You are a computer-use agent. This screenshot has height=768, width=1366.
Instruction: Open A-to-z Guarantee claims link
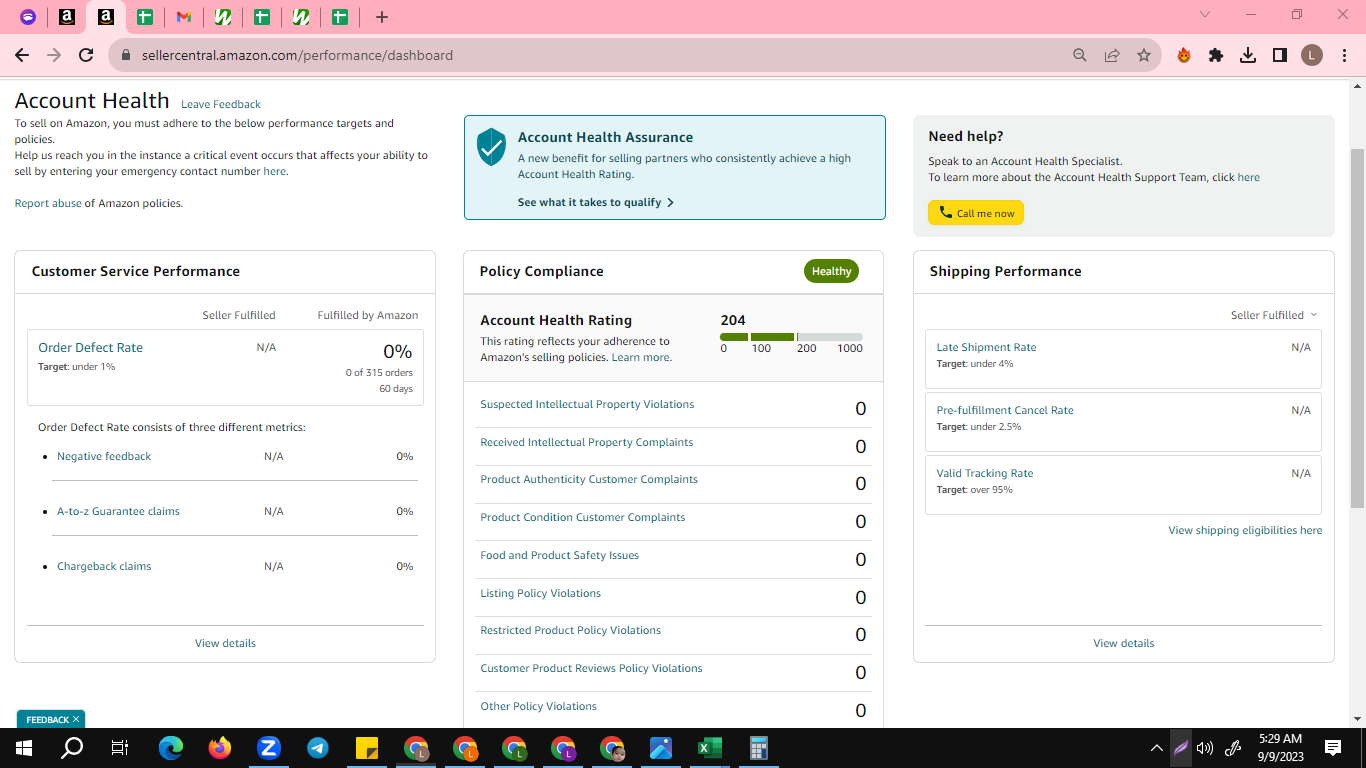pyautogui.click(x=118, y=511)
